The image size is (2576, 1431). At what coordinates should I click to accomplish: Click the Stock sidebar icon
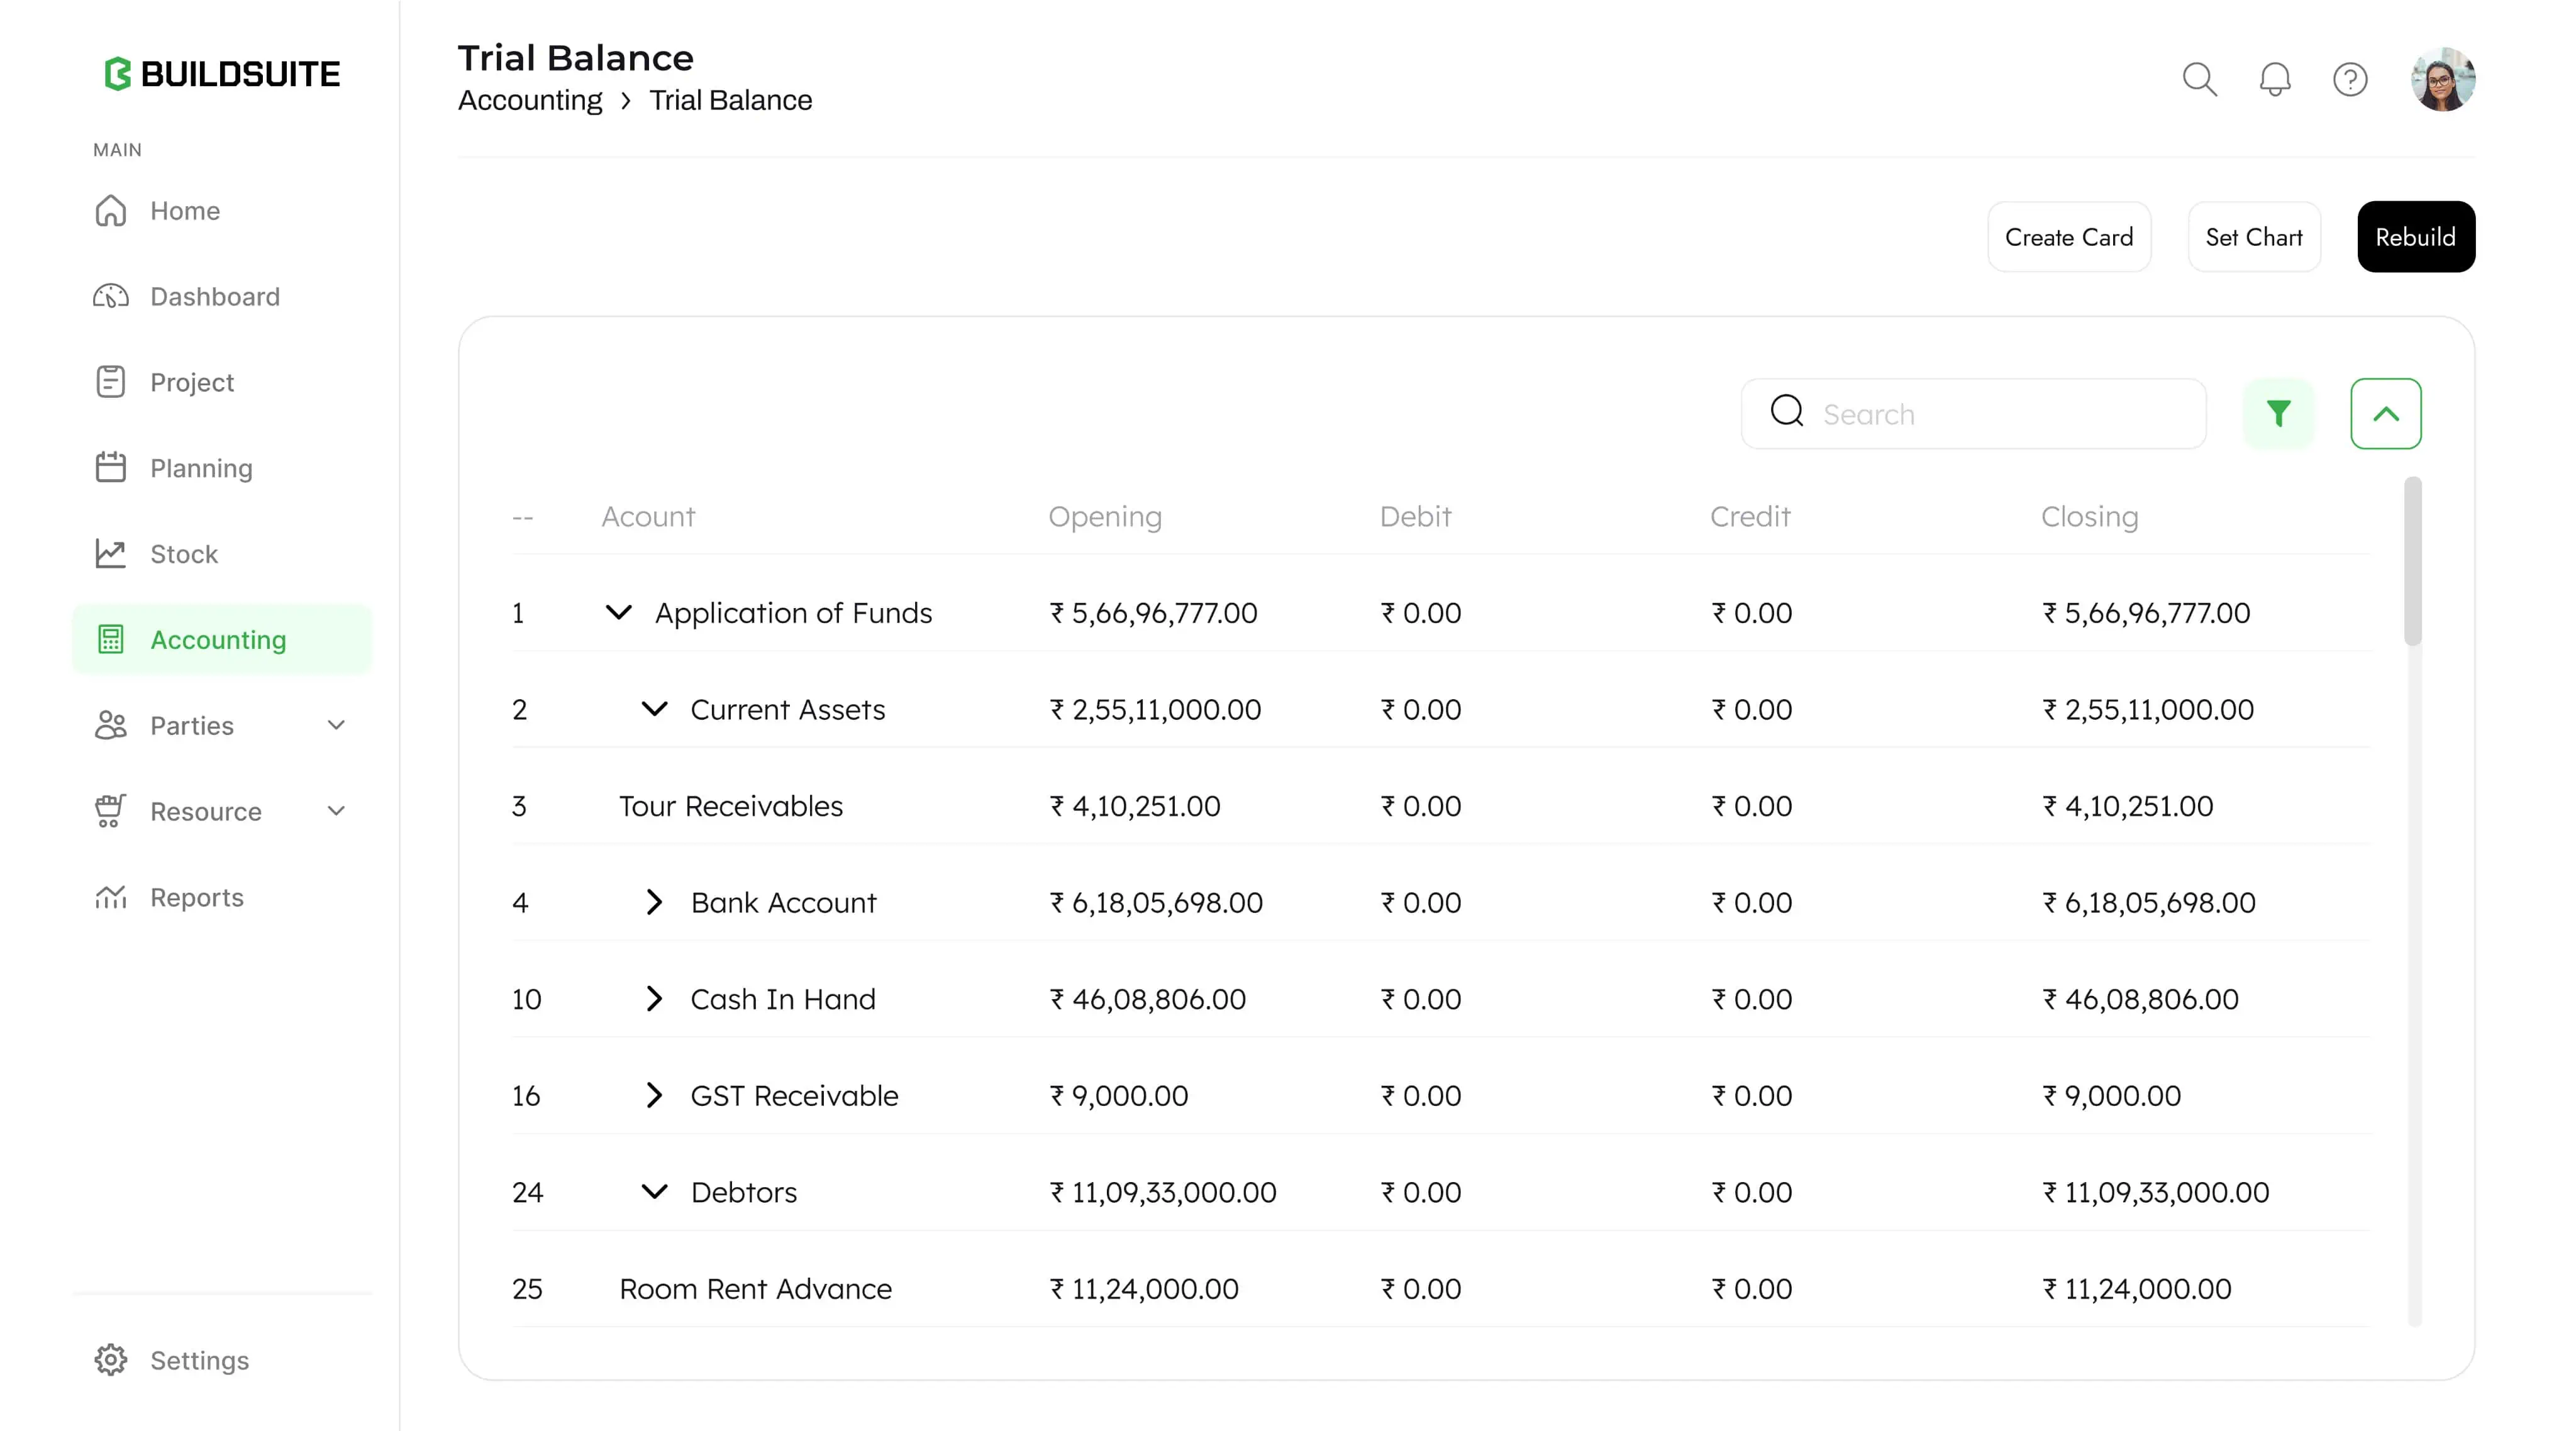[110, 553]
